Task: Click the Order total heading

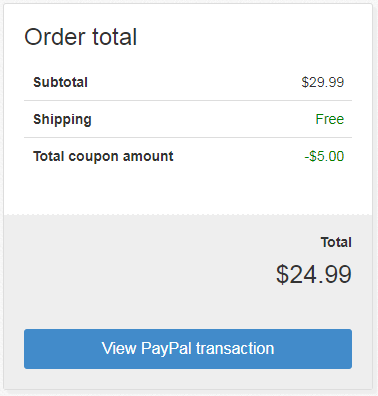Action: point(81,37)
